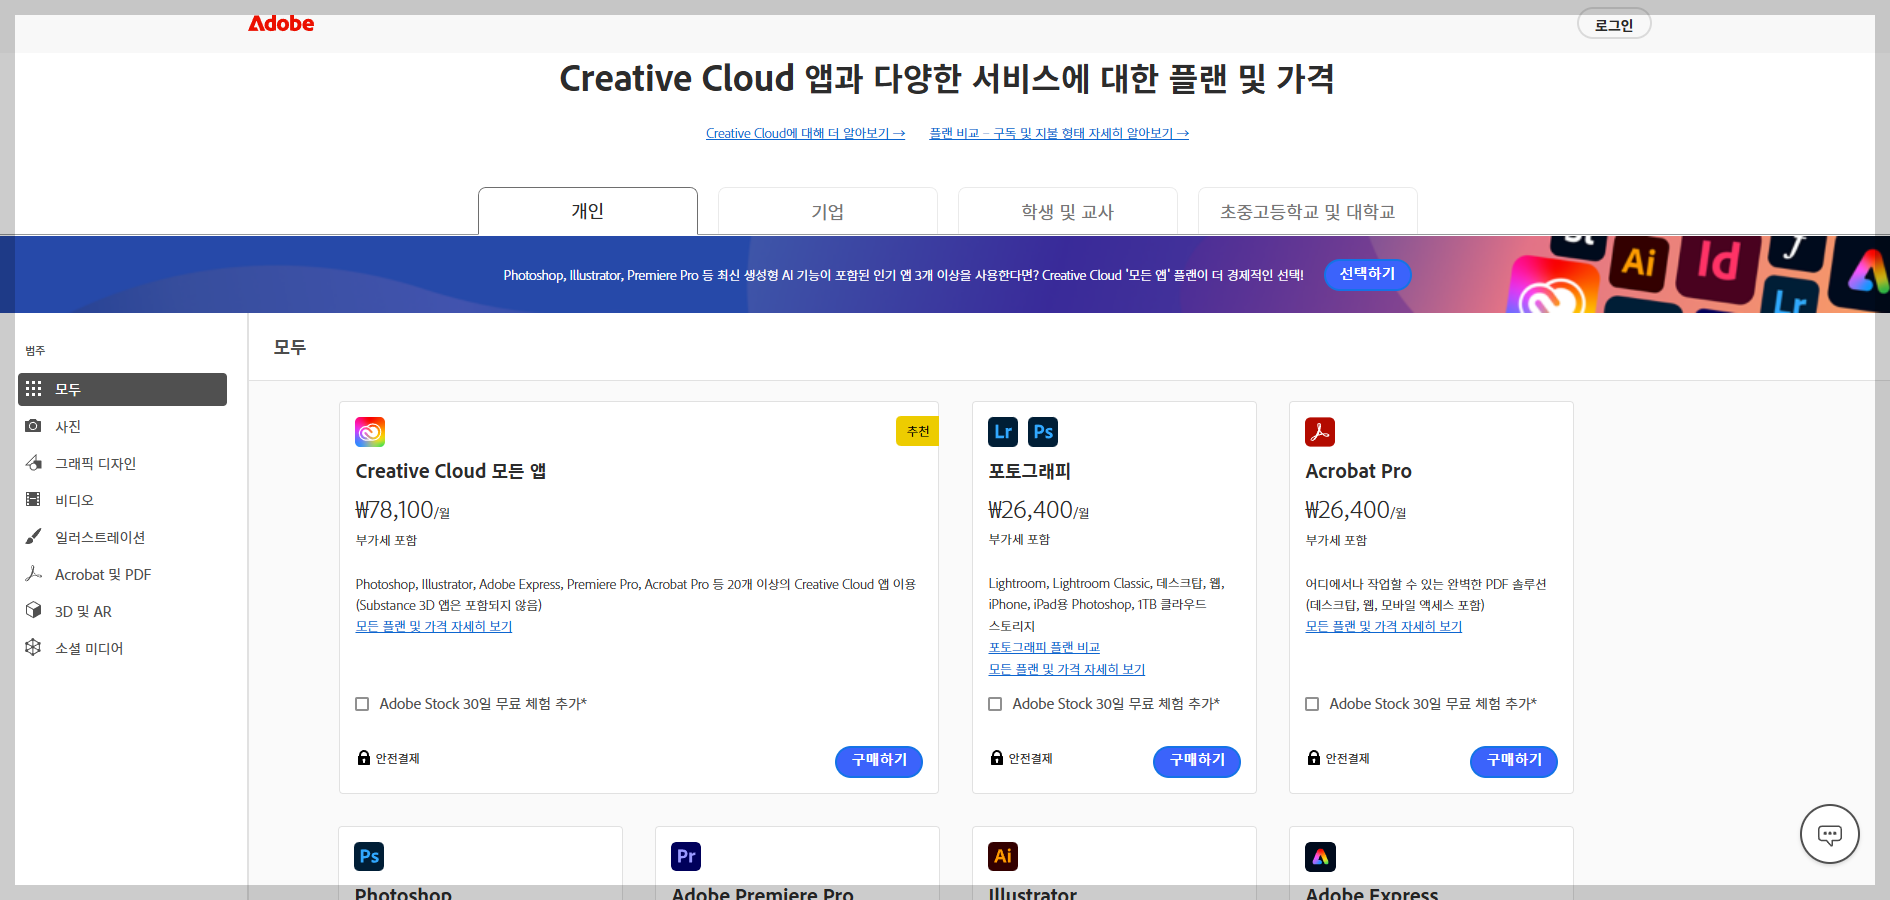Click 구매하기 for 포토그래피 plan

pos(1197,761)
